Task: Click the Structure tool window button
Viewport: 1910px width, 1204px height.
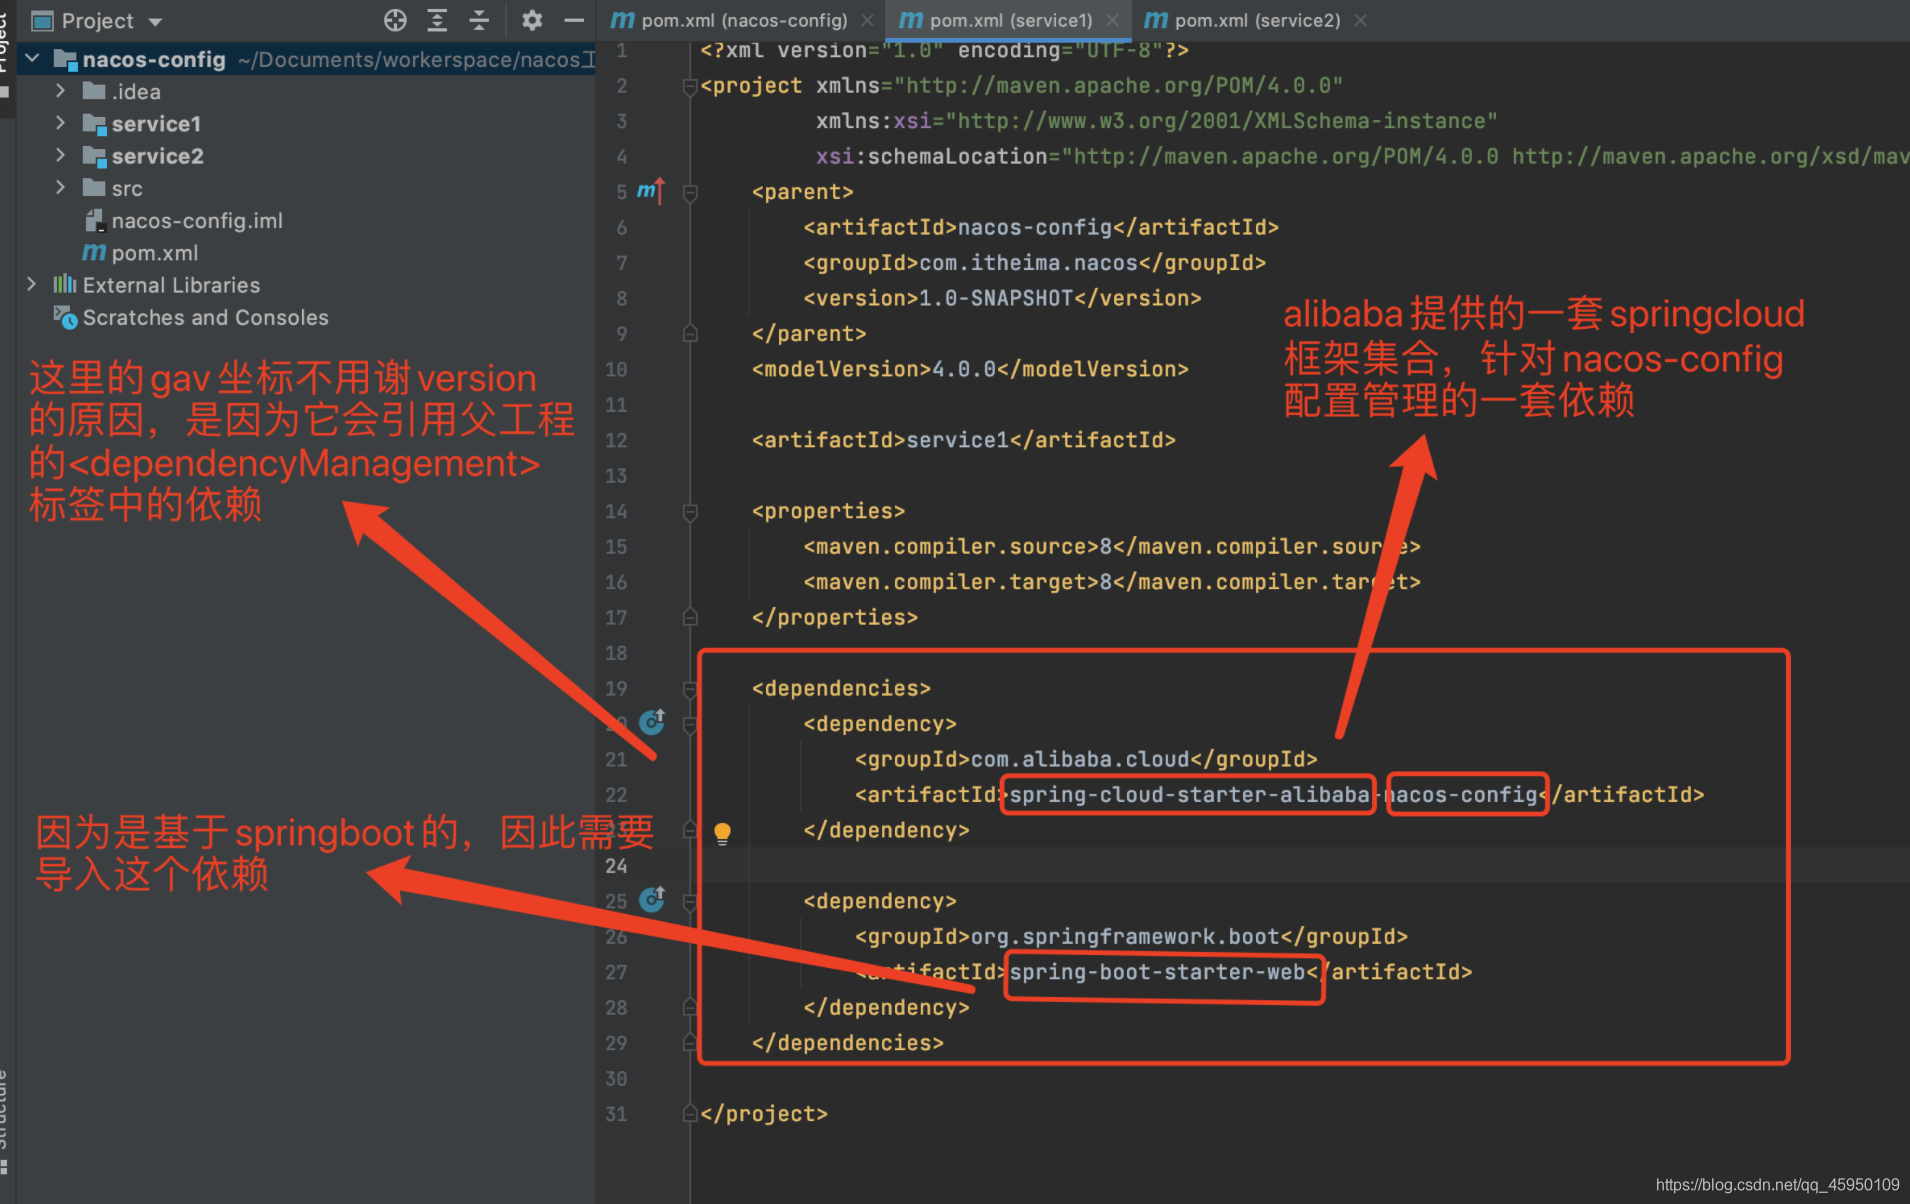Action: click(5, 1120)
